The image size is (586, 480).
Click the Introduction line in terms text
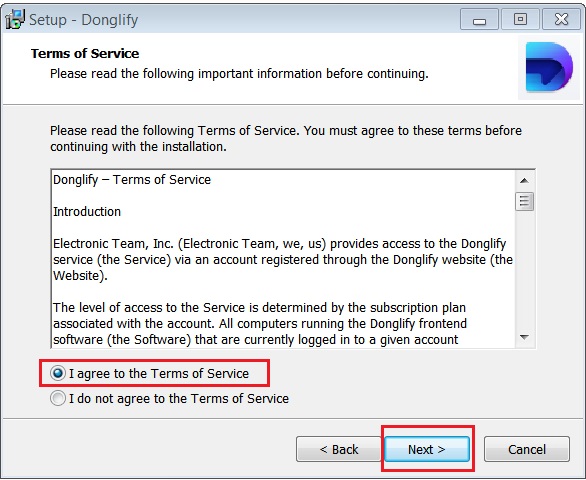click(87, 212)
